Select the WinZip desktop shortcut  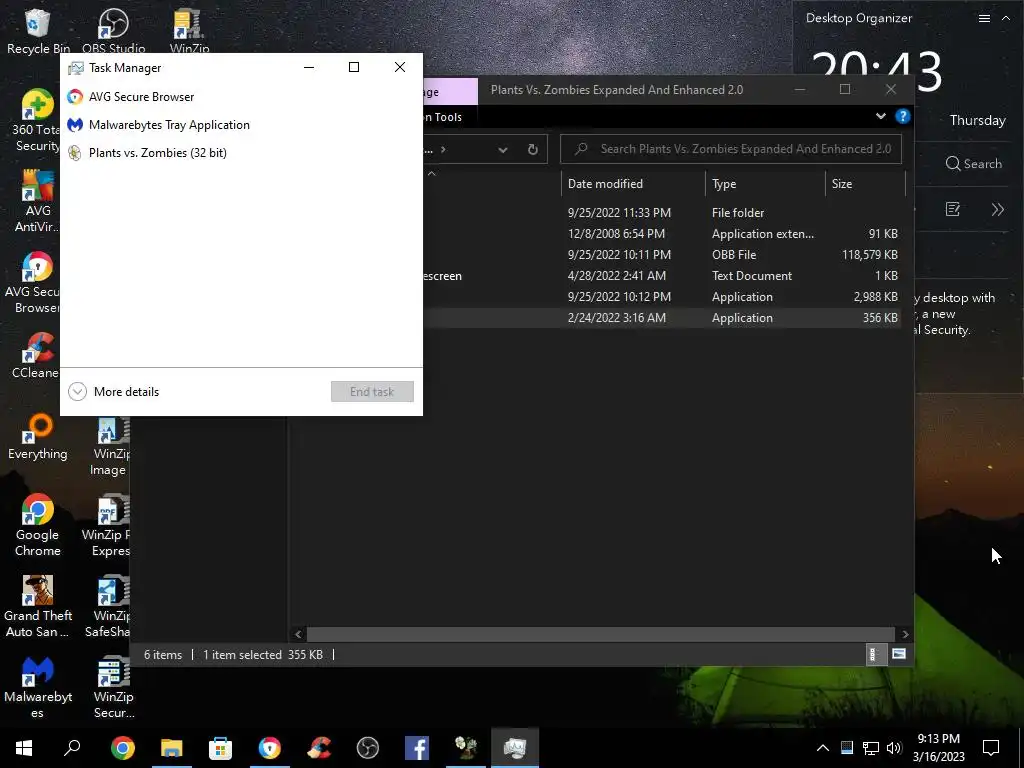pyautogui.click(x=189, y=31)
